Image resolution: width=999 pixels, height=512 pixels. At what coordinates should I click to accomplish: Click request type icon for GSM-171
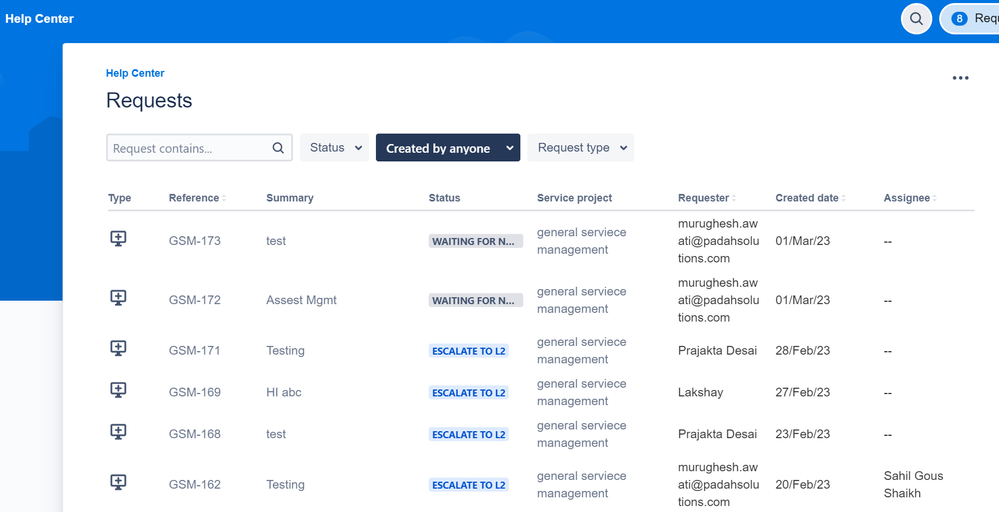point(119,348)
